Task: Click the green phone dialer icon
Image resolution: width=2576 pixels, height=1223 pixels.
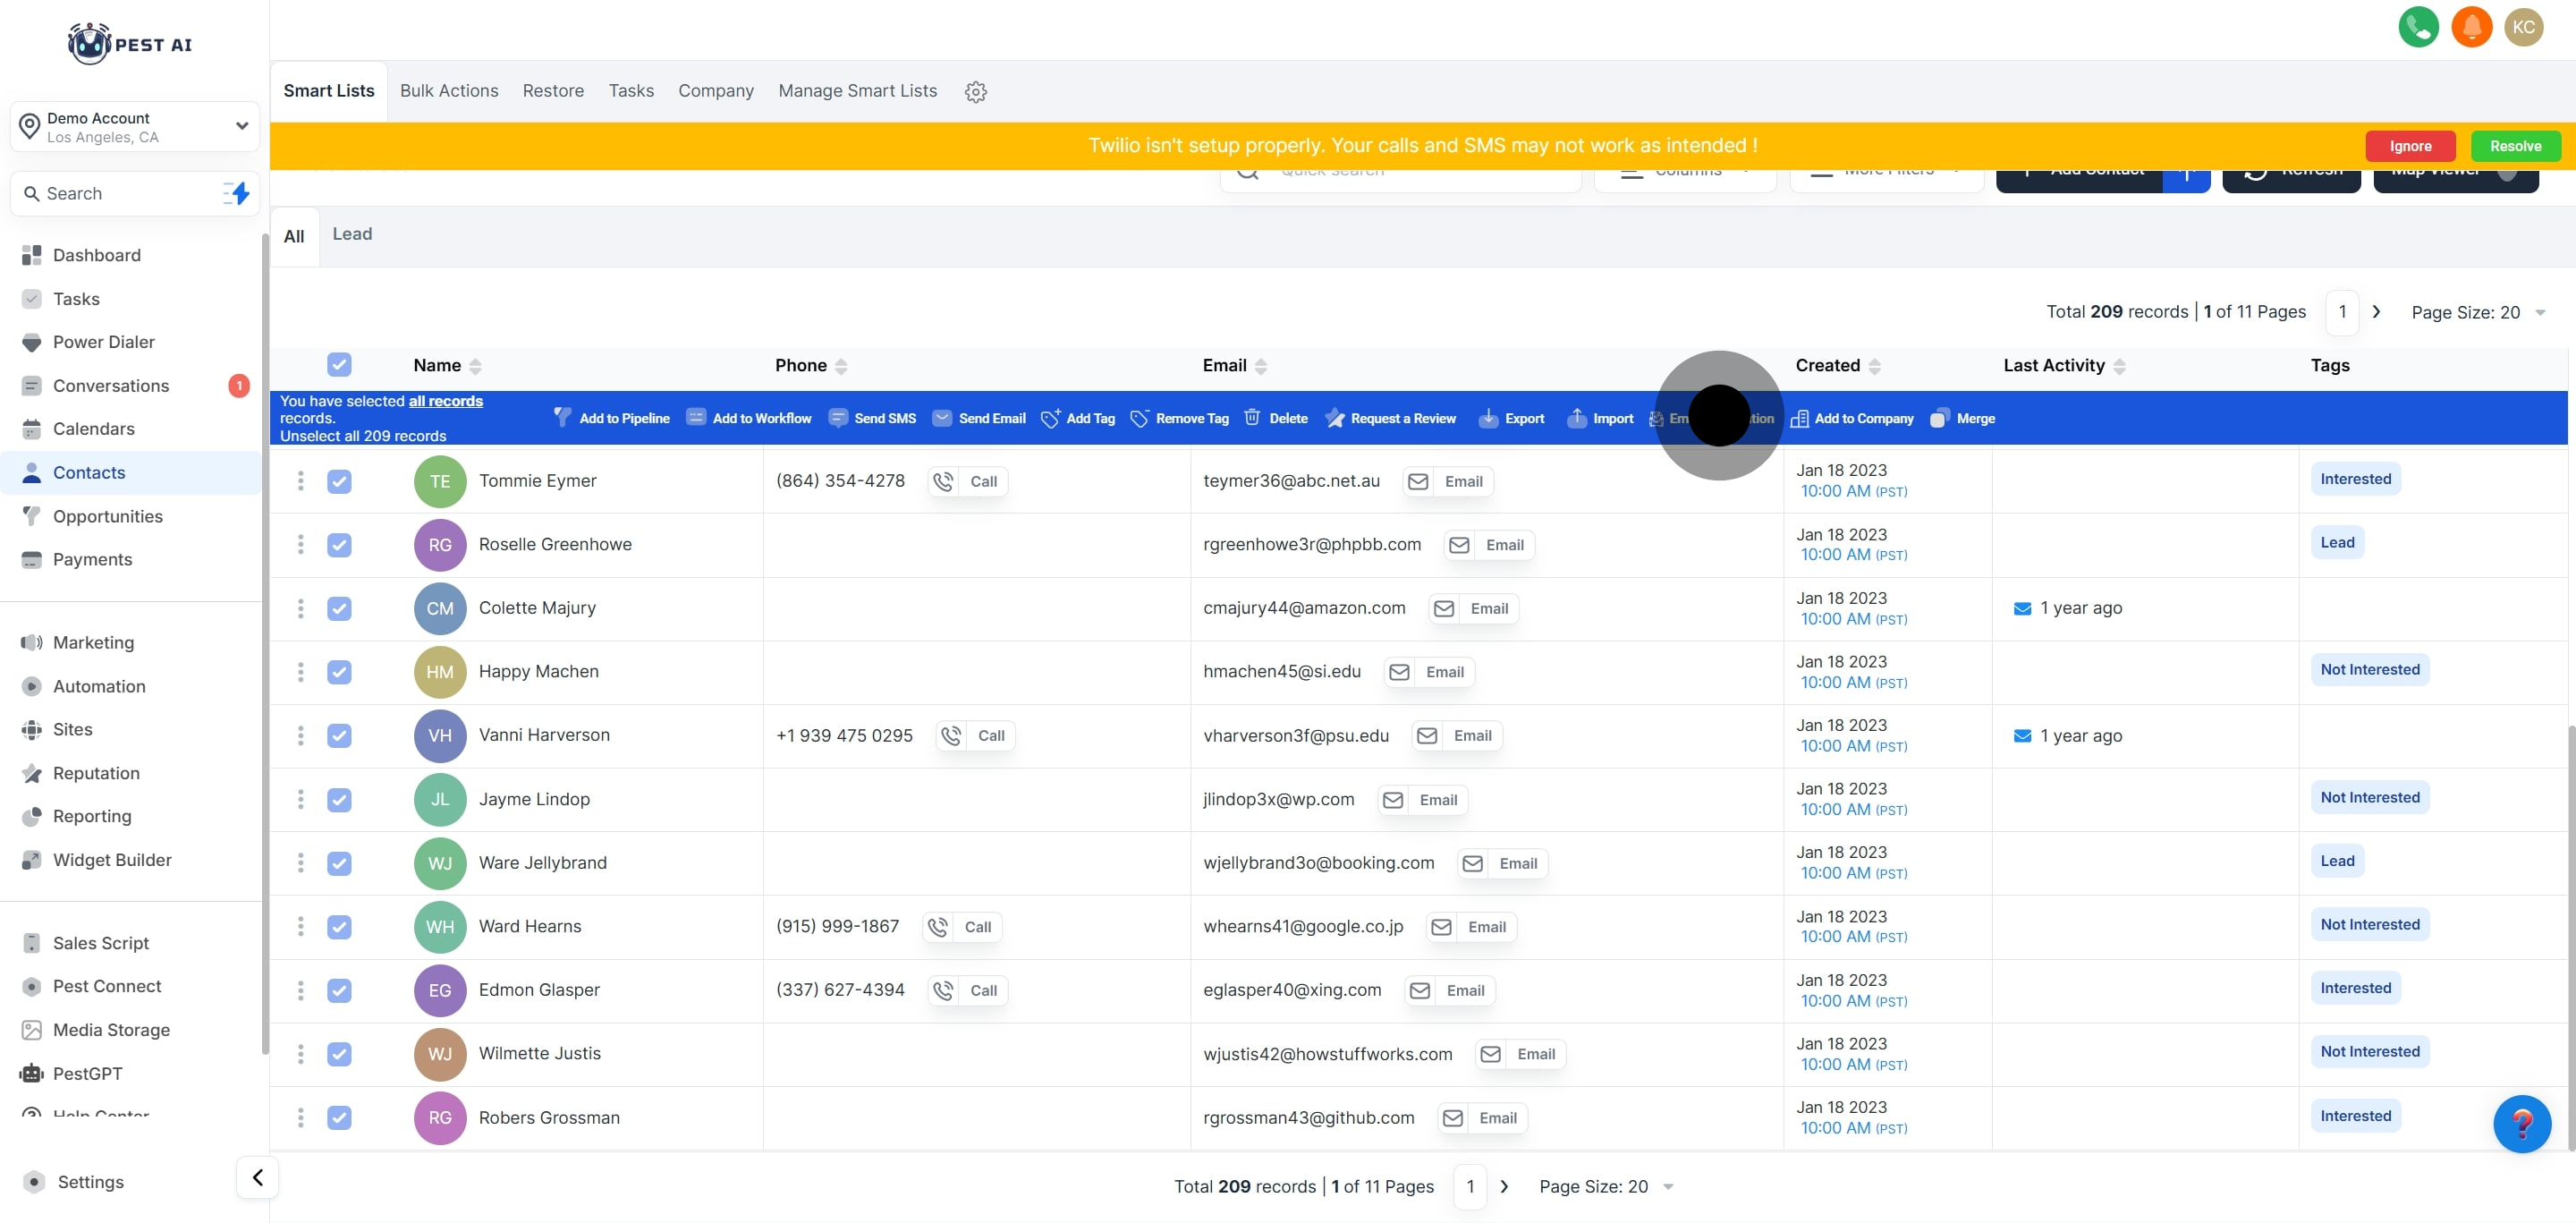Action: tap(2417, 27)
